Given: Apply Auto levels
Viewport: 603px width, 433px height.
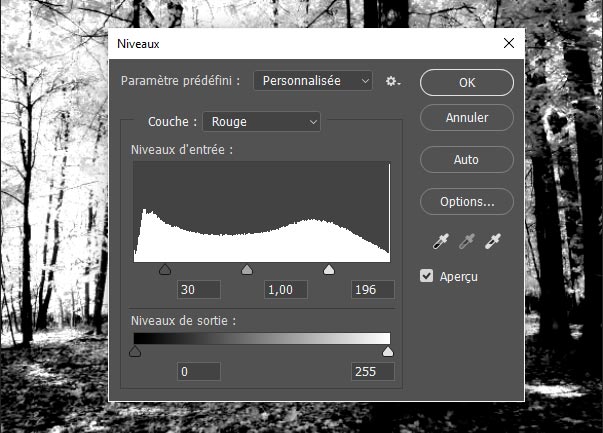Looking at the screenshot, I should click(466, 159).
